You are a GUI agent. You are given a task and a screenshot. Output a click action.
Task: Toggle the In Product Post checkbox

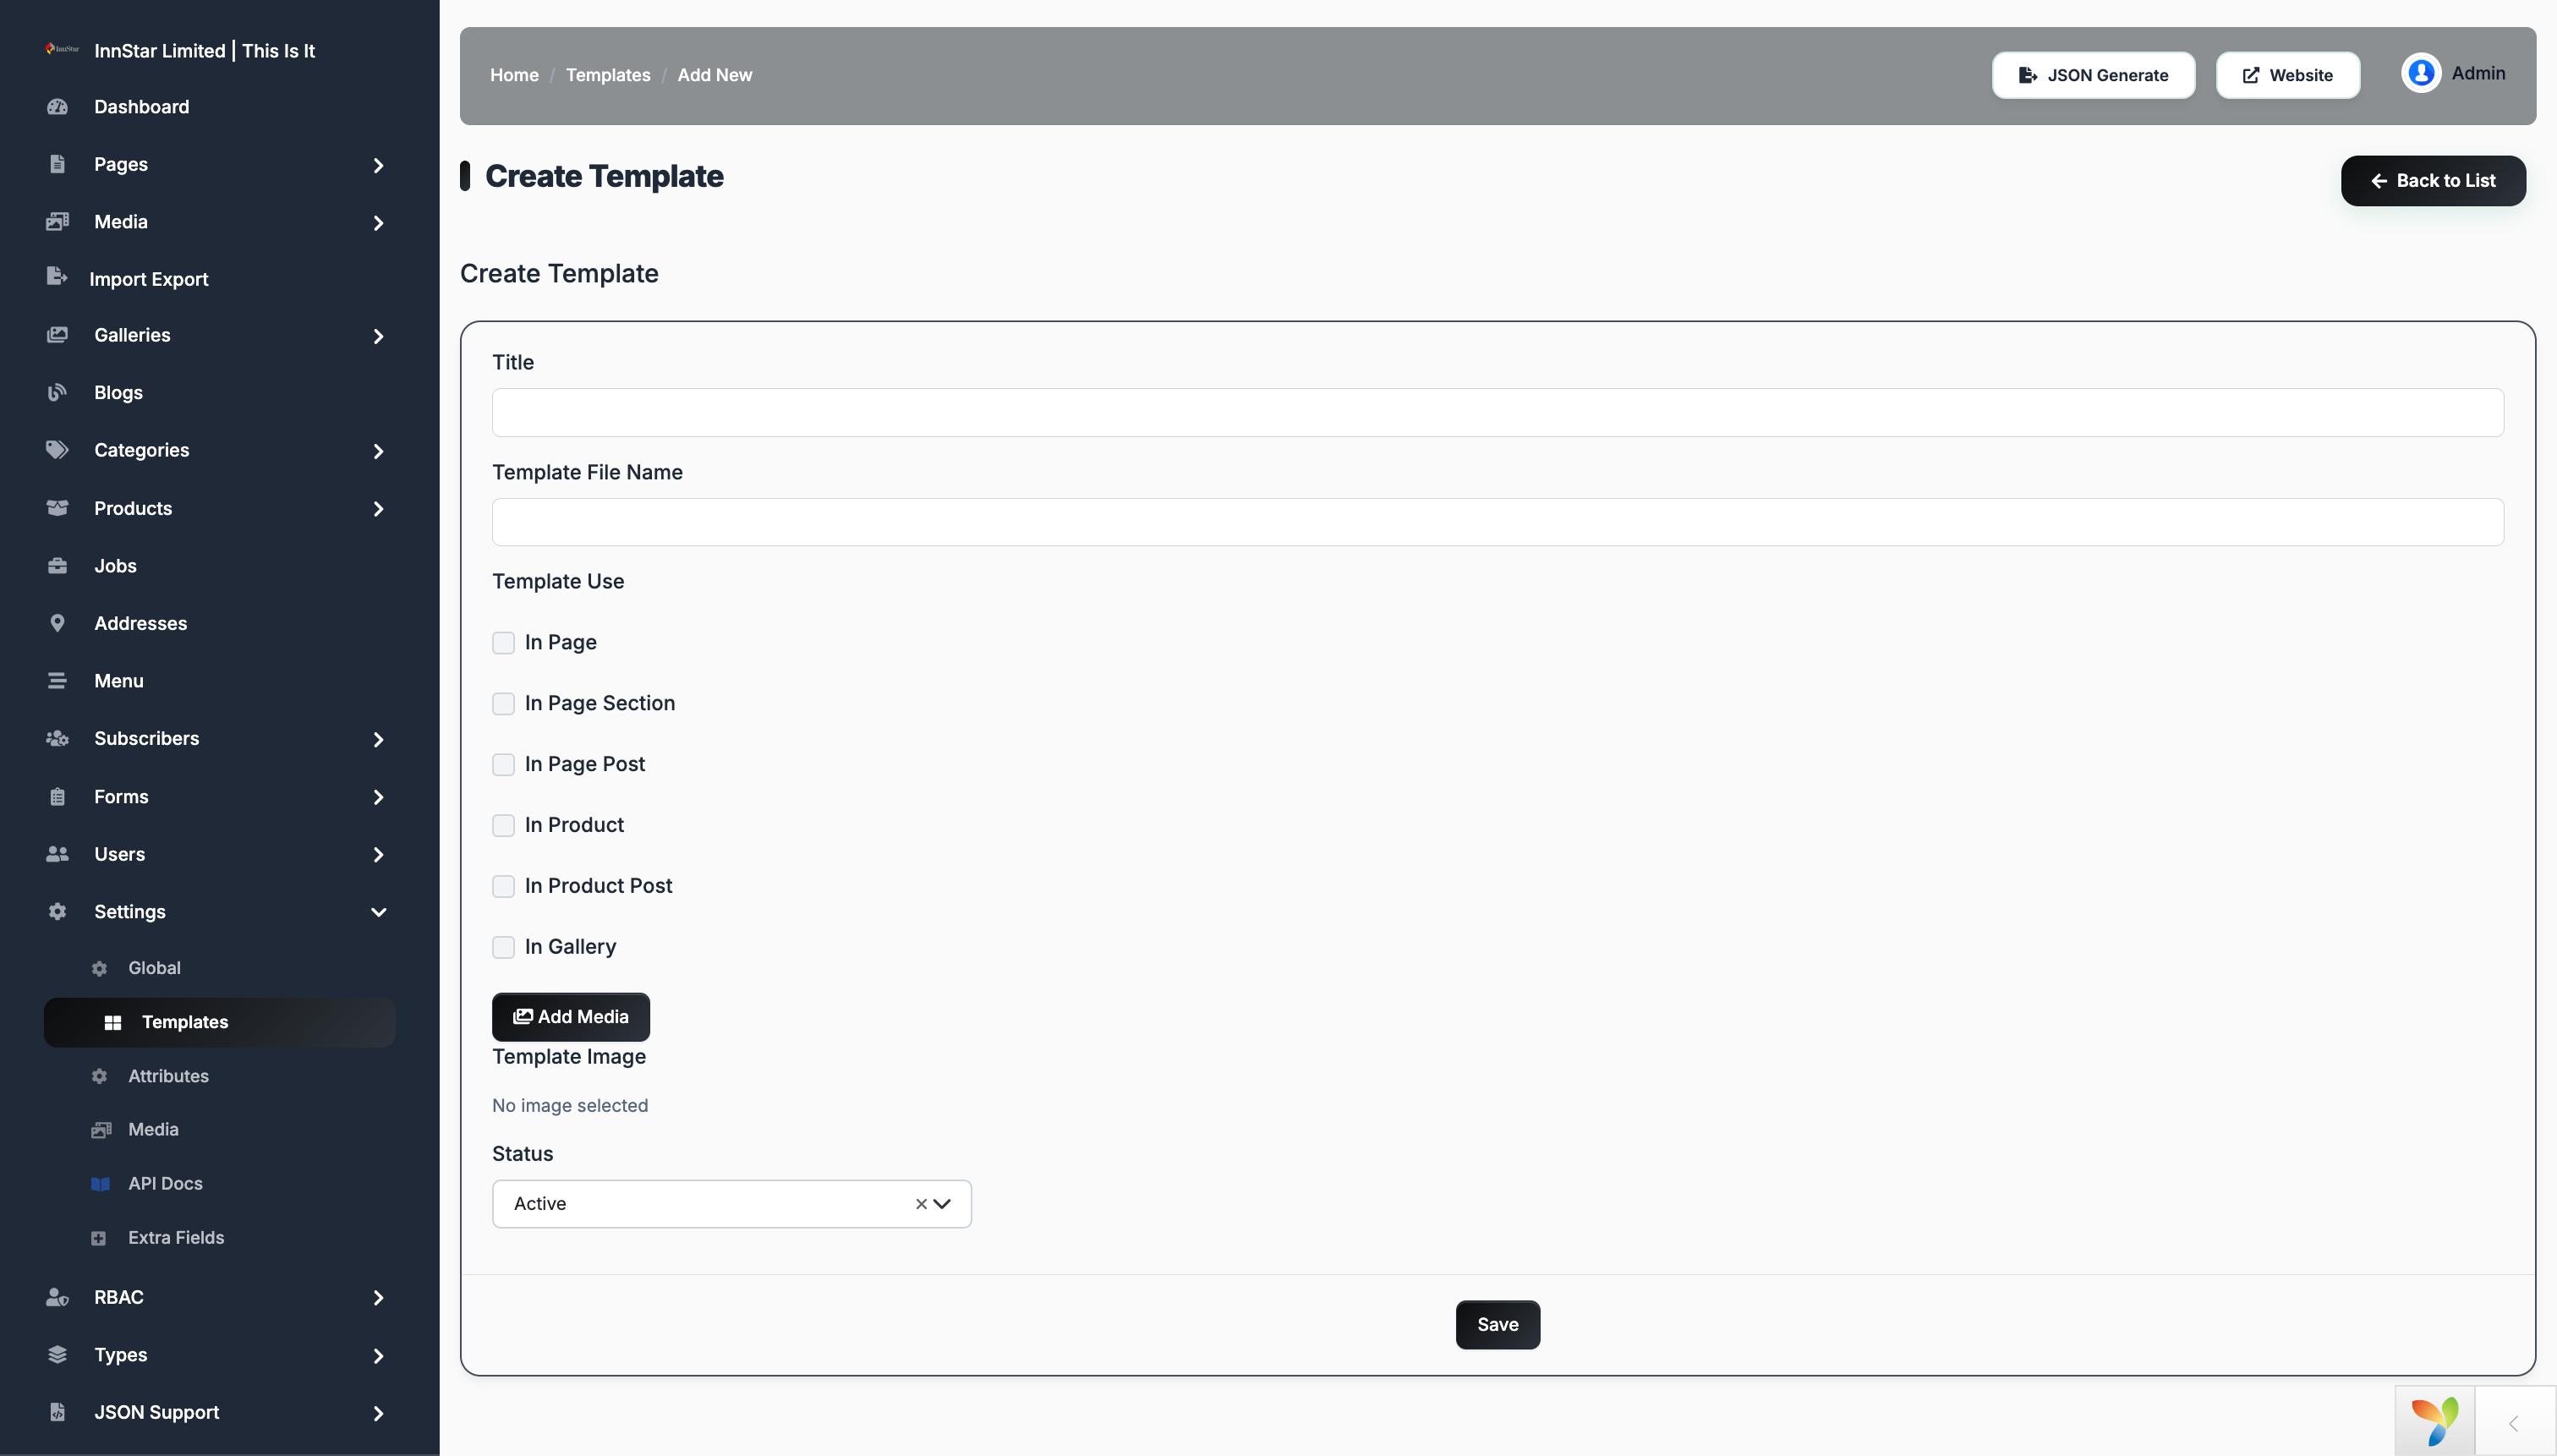pos(503,887)
